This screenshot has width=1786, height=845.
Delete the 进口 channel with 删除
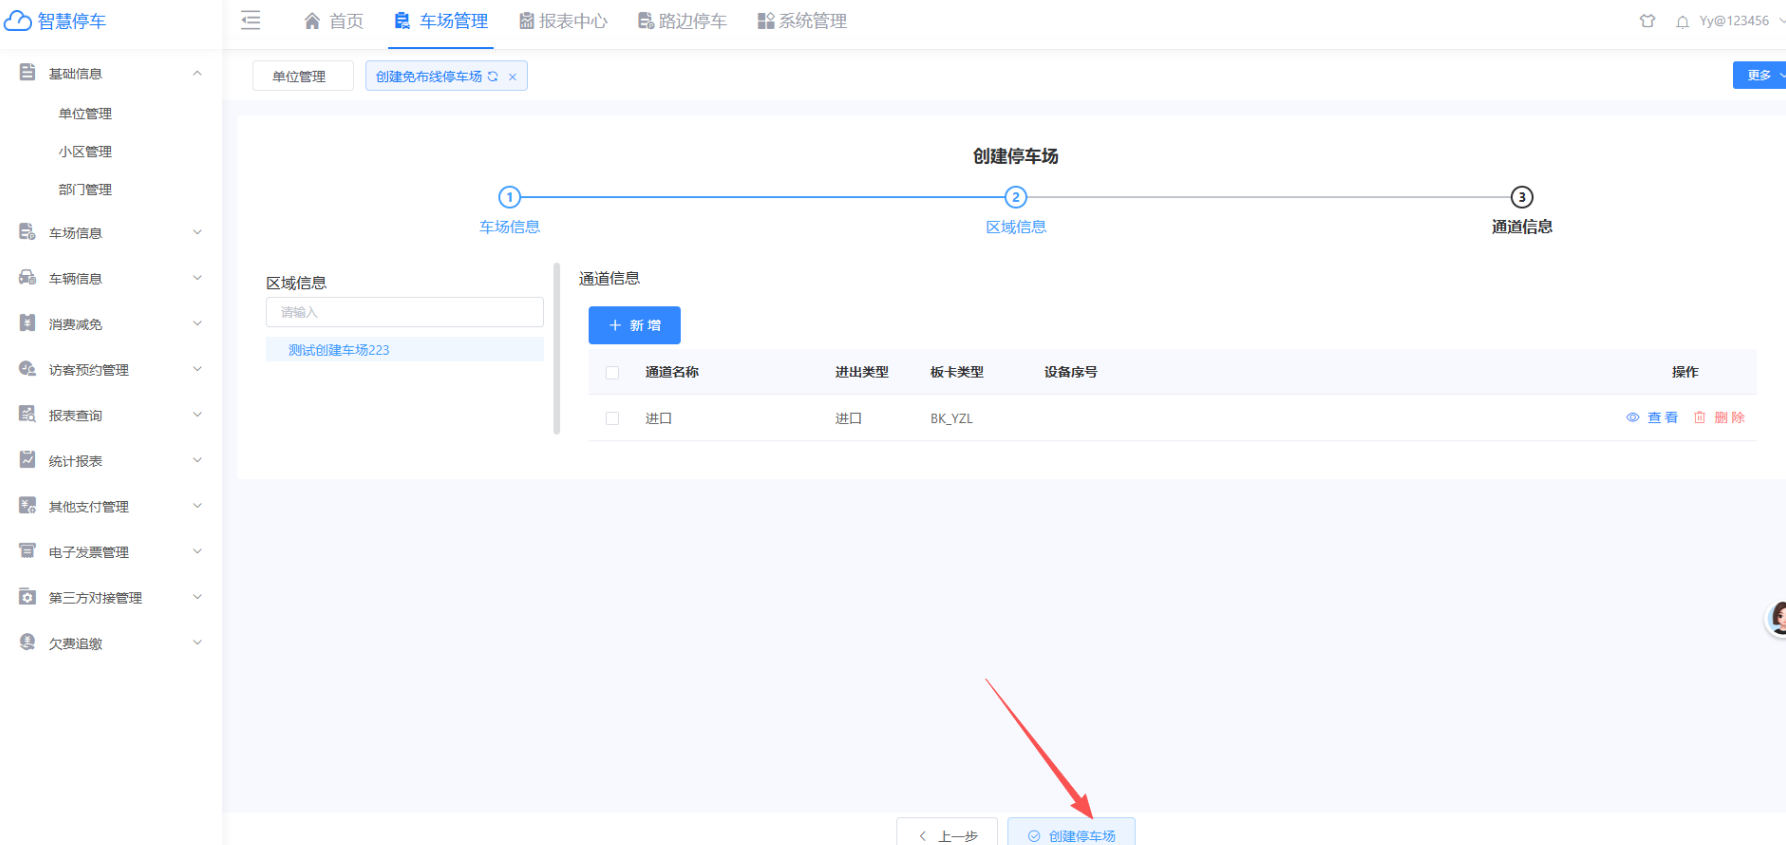1719,418
